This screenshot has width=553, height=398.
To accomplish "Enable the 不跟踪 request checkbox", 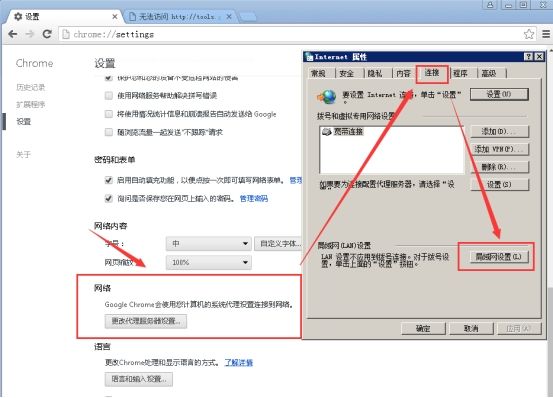I will (109, 132).
